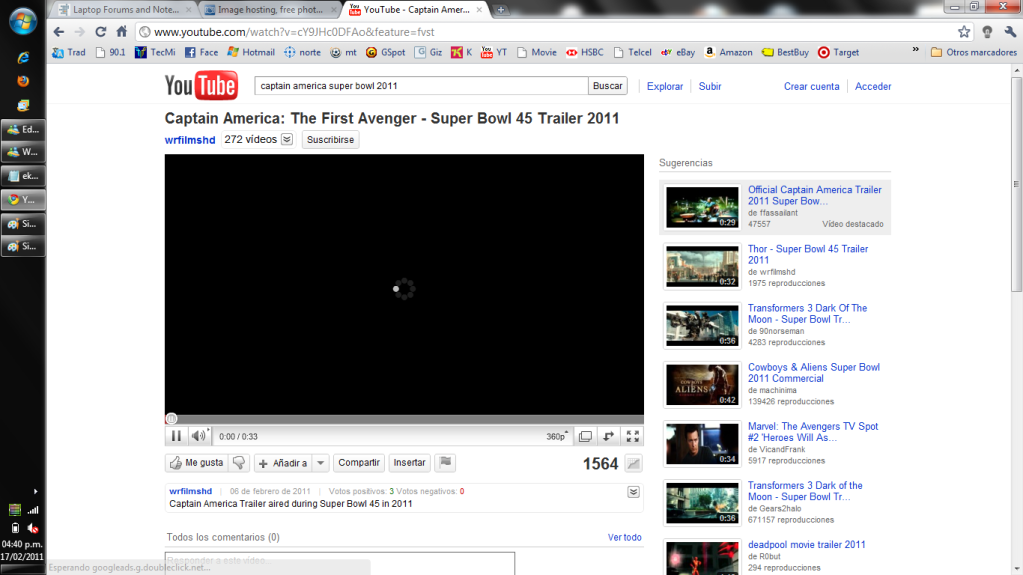Open the deadpool movie trailer 2011 suggestion

(x=806, y=544)
